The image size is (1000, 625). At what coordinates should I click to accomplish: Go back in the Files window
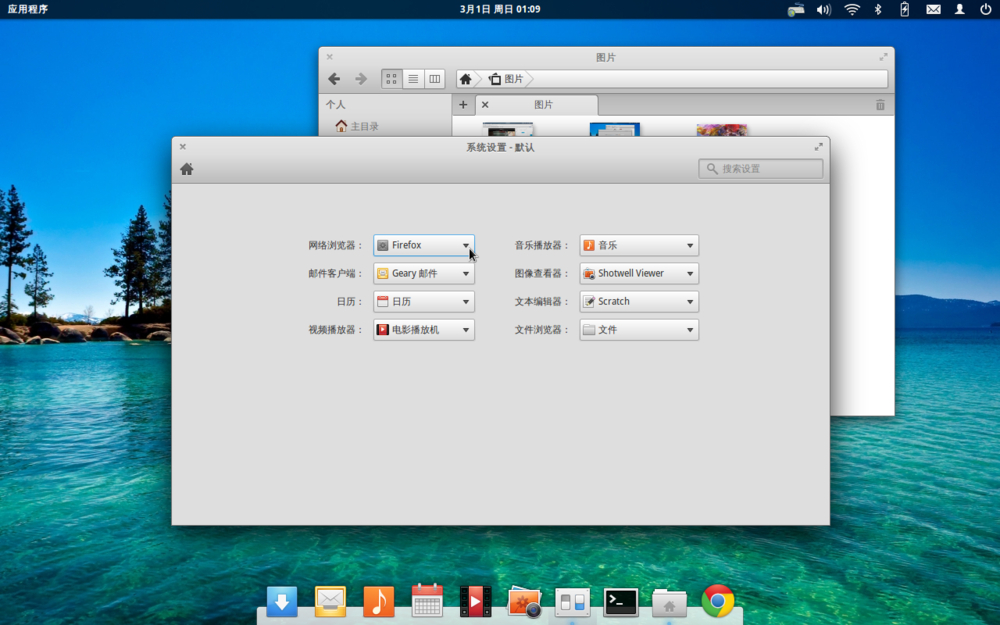coord(334,78)
